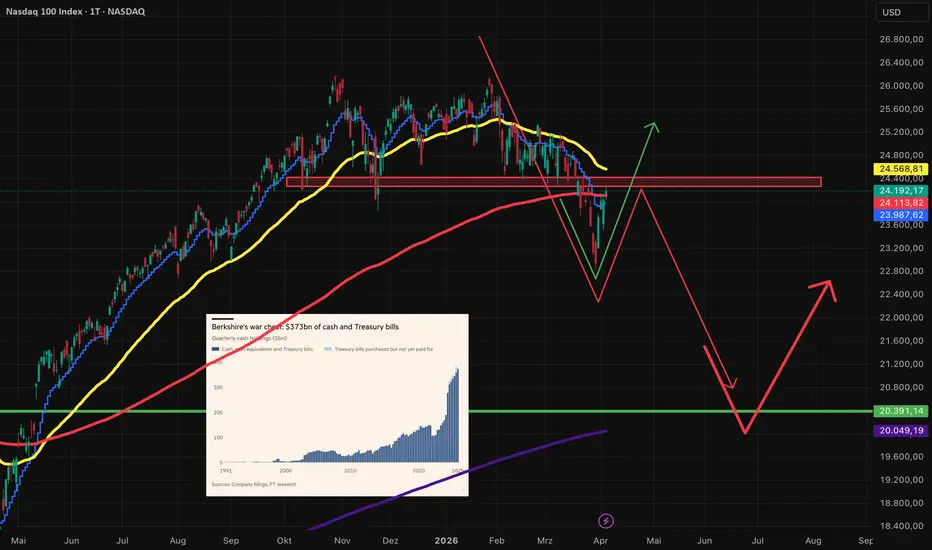Click the red 24.113,82 moving average label
This screenshot has width=932, height=550.
tap(900, 203)
